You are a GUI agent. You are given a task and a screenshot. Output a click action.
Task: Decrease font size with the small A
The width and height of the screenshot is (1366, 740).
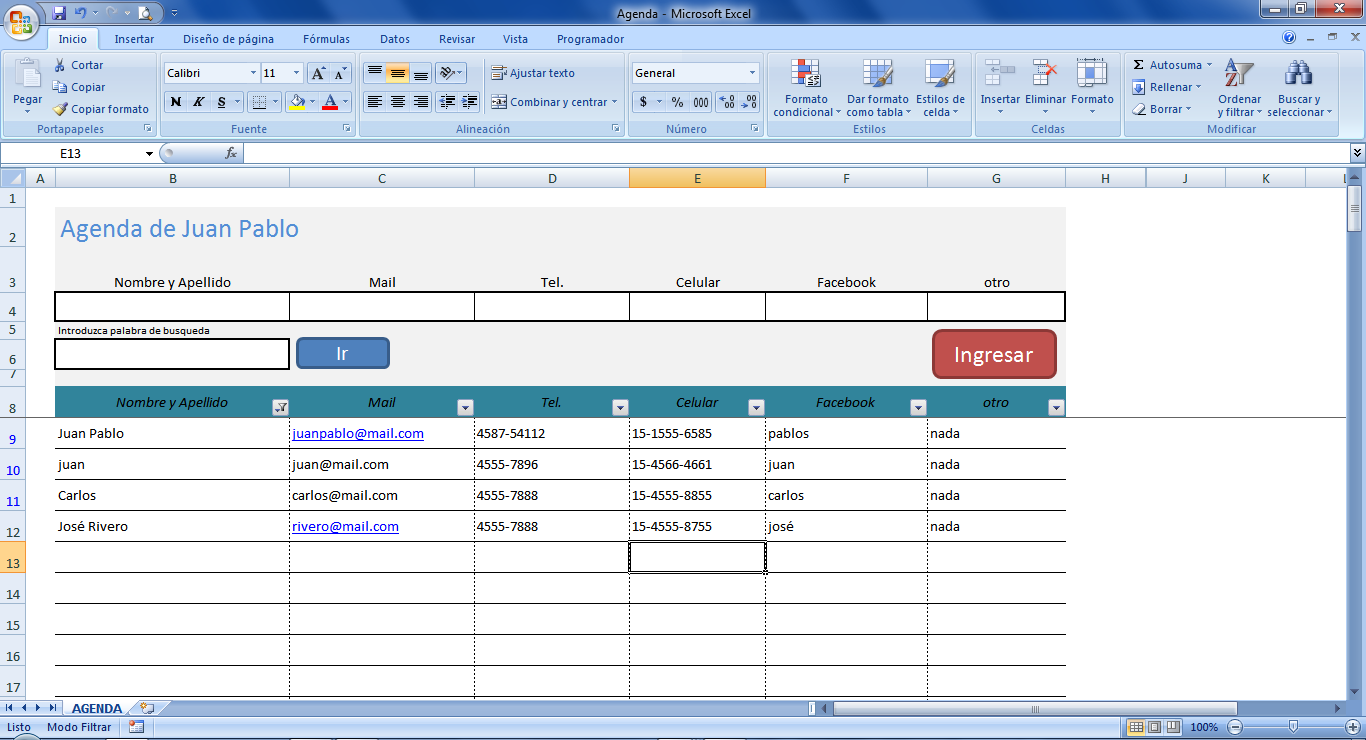coord(340,73)
